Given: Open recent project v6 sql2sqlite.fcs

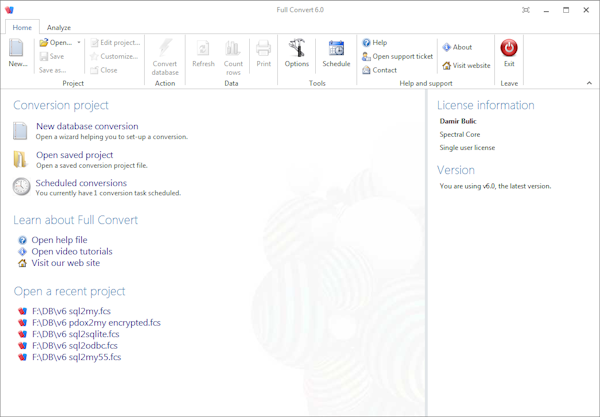Looking at the screenshot, I should (76, 334).
